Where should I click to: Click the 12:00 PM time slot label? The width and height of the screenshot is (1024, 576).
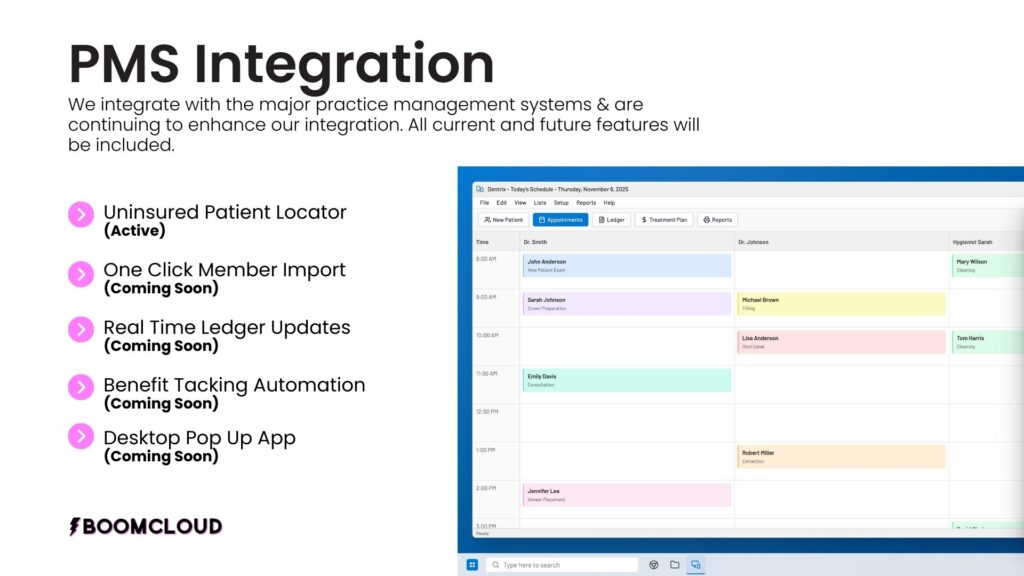click(487, 412)
